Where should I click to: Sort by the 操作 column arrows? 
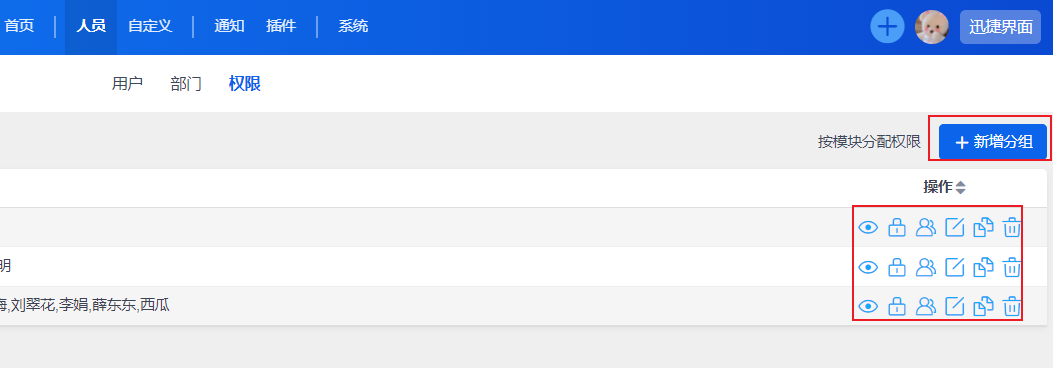tap(960, 187)
